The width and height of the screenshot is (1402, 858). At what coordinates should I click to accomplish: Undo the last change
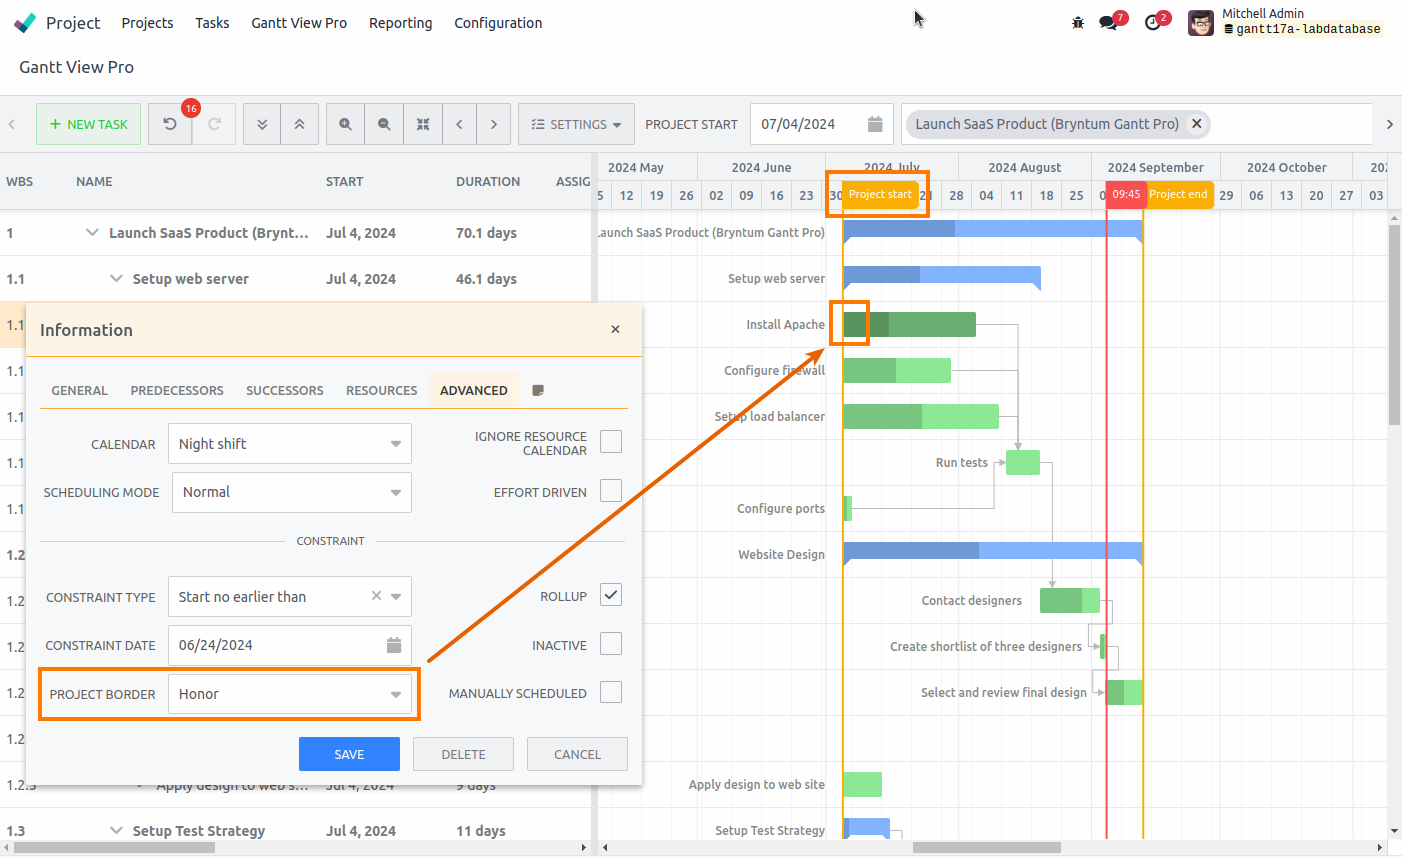(169, 123)
